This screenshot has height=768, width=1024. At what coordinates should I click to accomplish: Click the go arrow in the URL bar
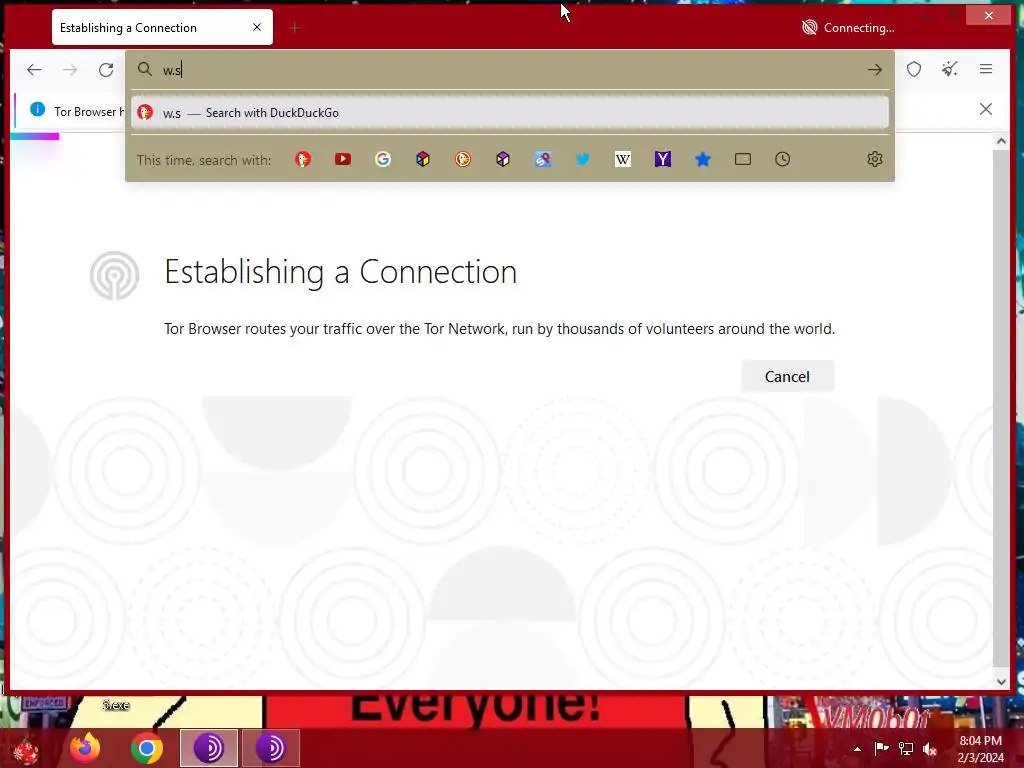point(874,69)
